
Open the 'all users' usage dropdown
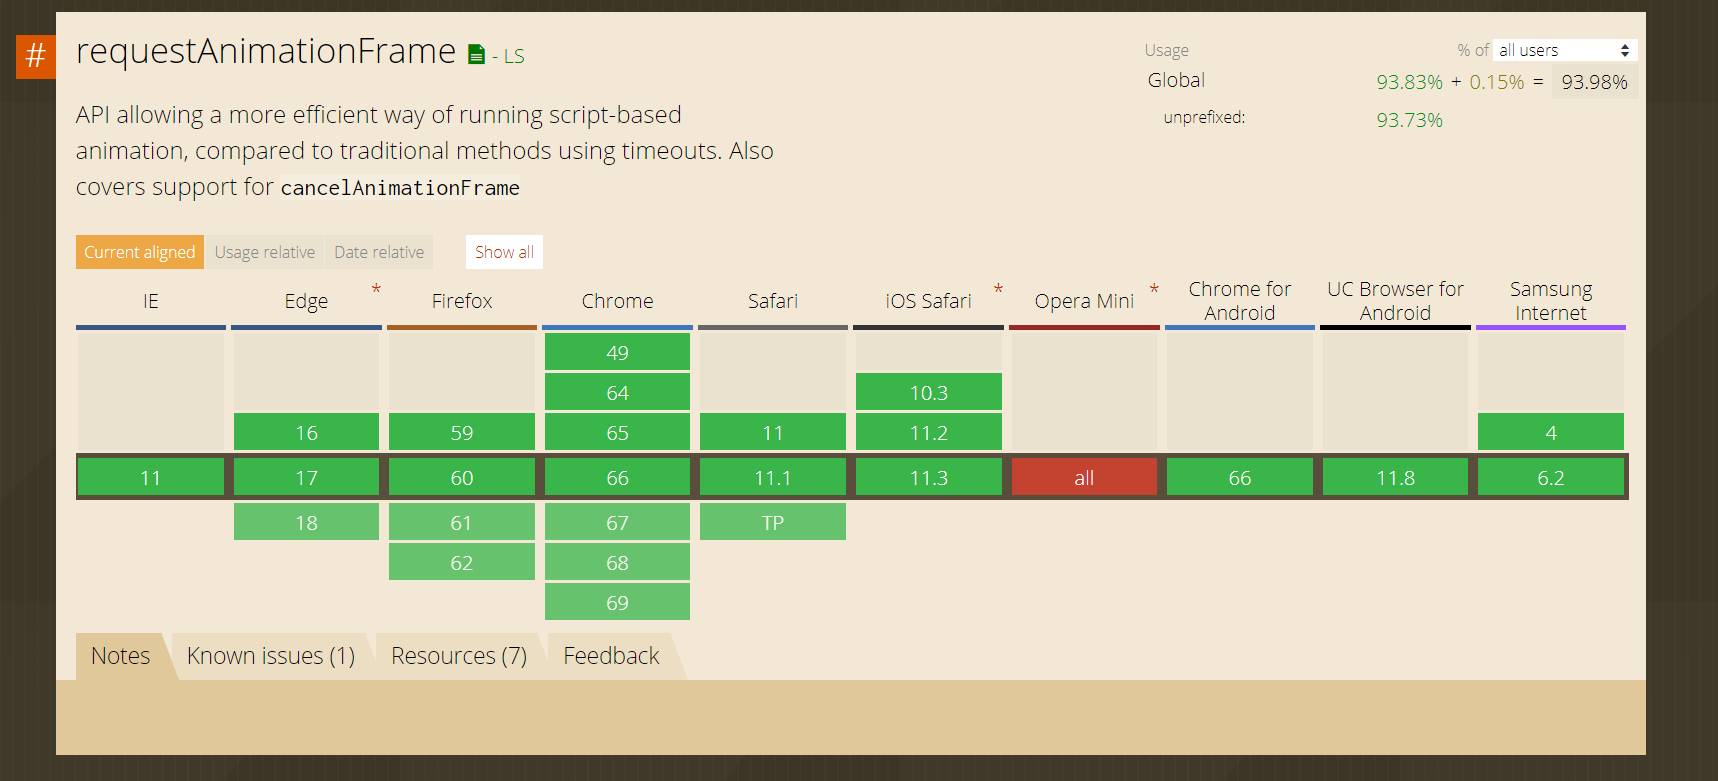pyautogui.click(x=1565, y=50)
